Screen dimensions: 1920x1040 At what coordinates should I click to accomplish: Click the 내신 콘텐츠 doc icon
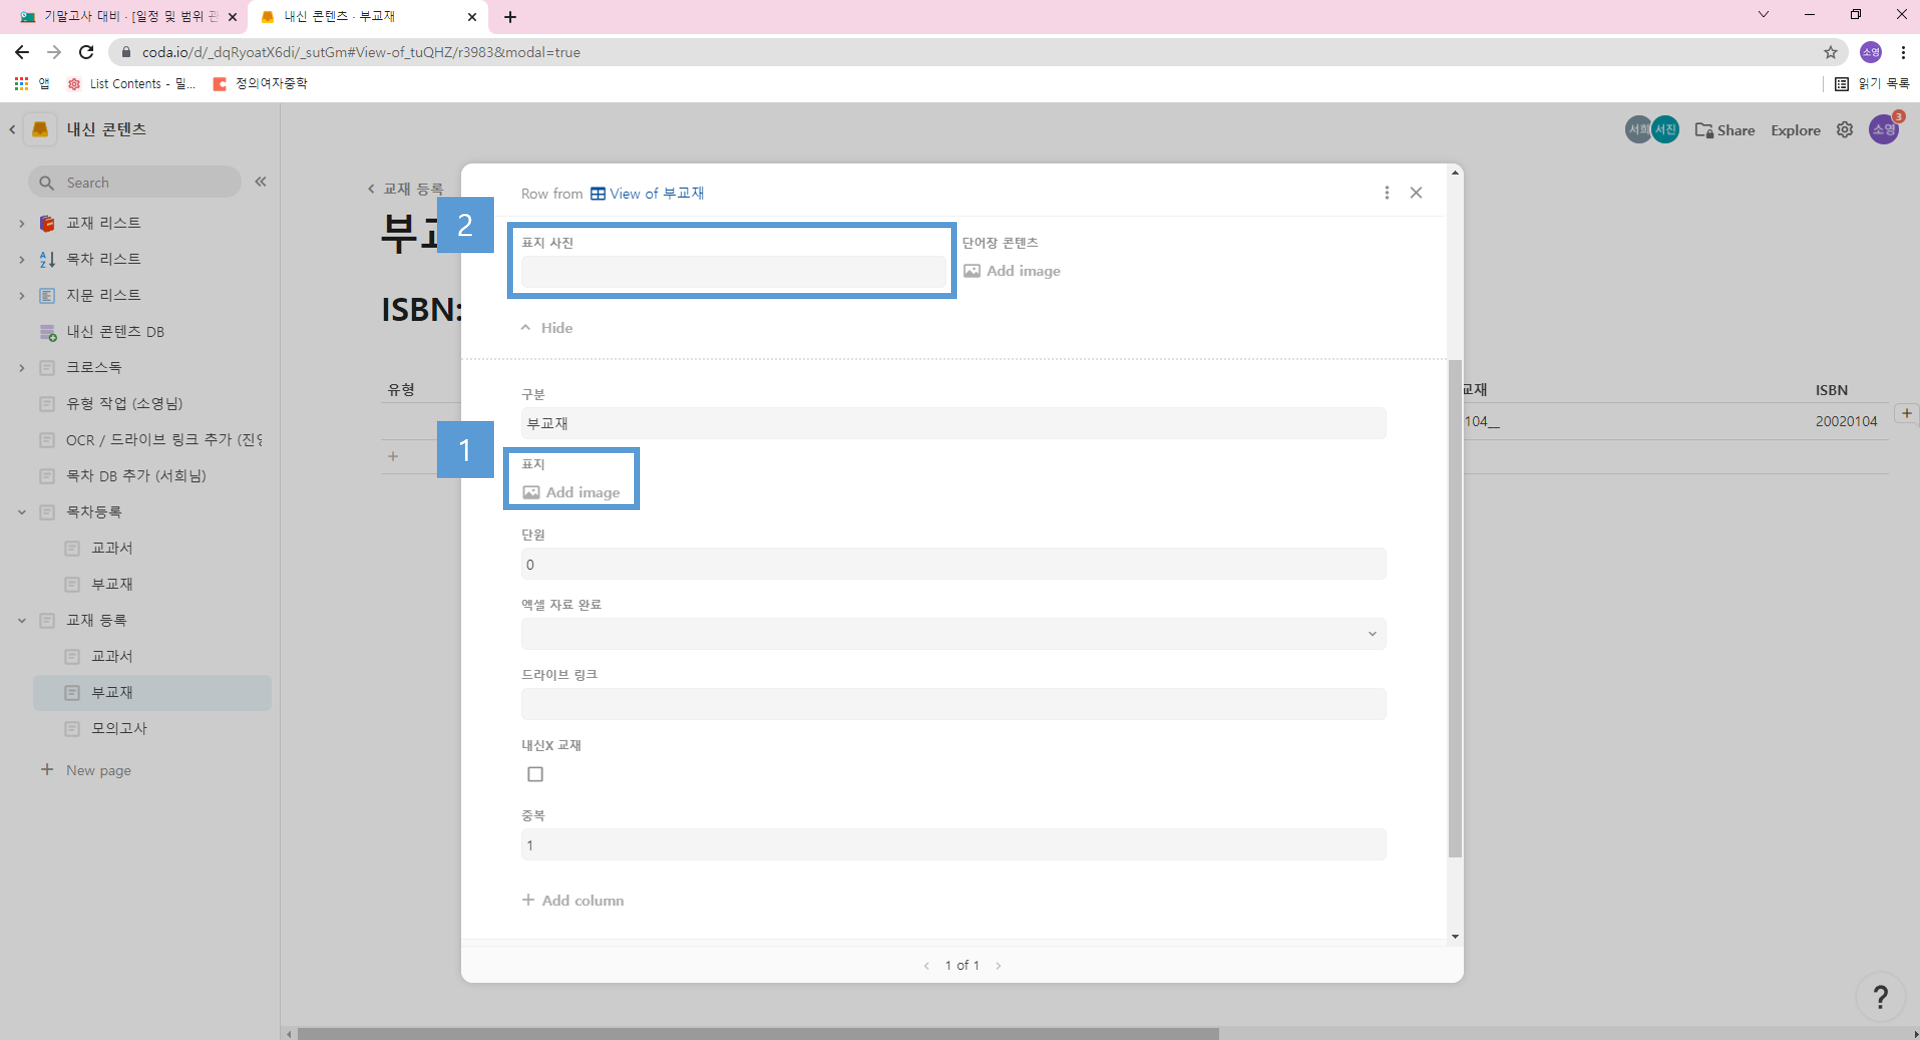click(x=40, y=129)
